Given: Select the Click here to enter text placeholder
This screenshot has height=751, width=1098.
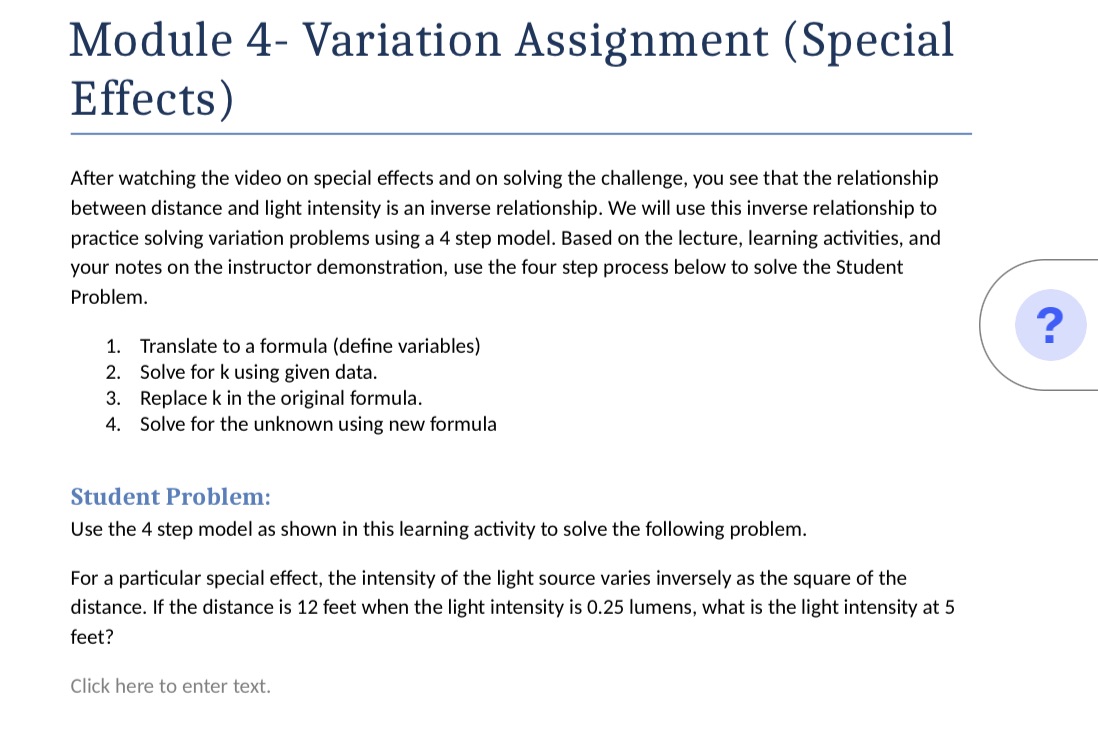Looking at the screenshot, I should click(x=170, y=686).
